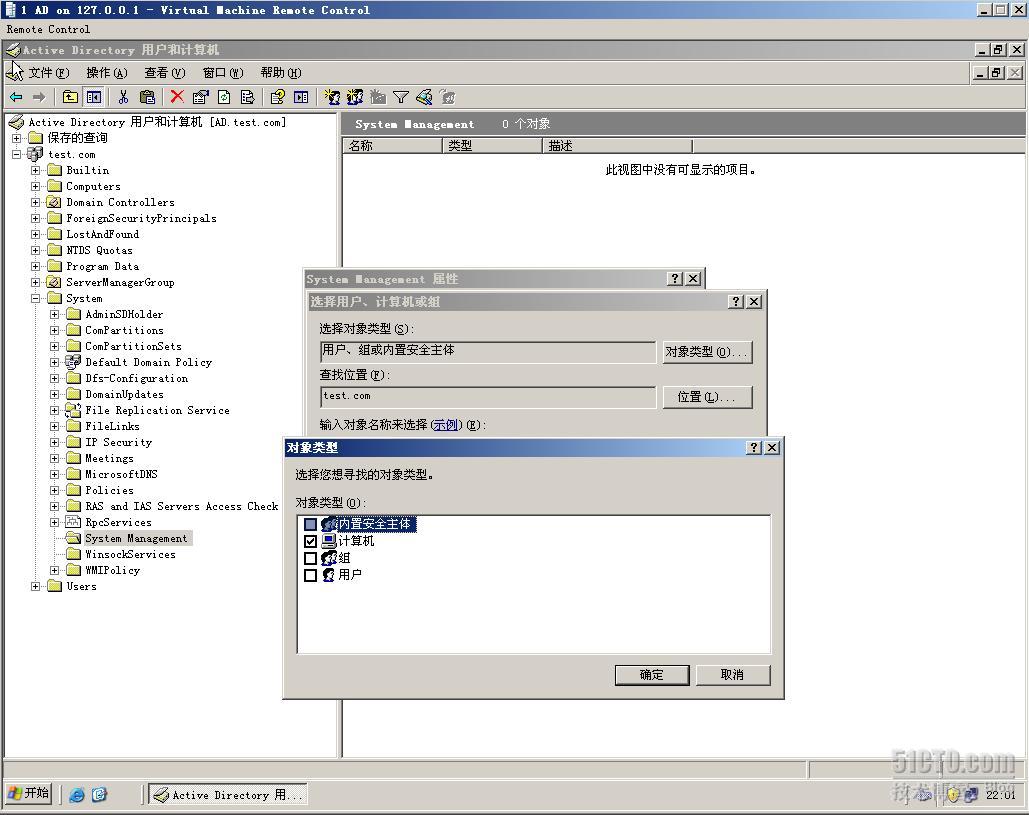Click 确定 in 对象类型 dialog
This screenshot has height=815, width=1029.
(652, 675)
